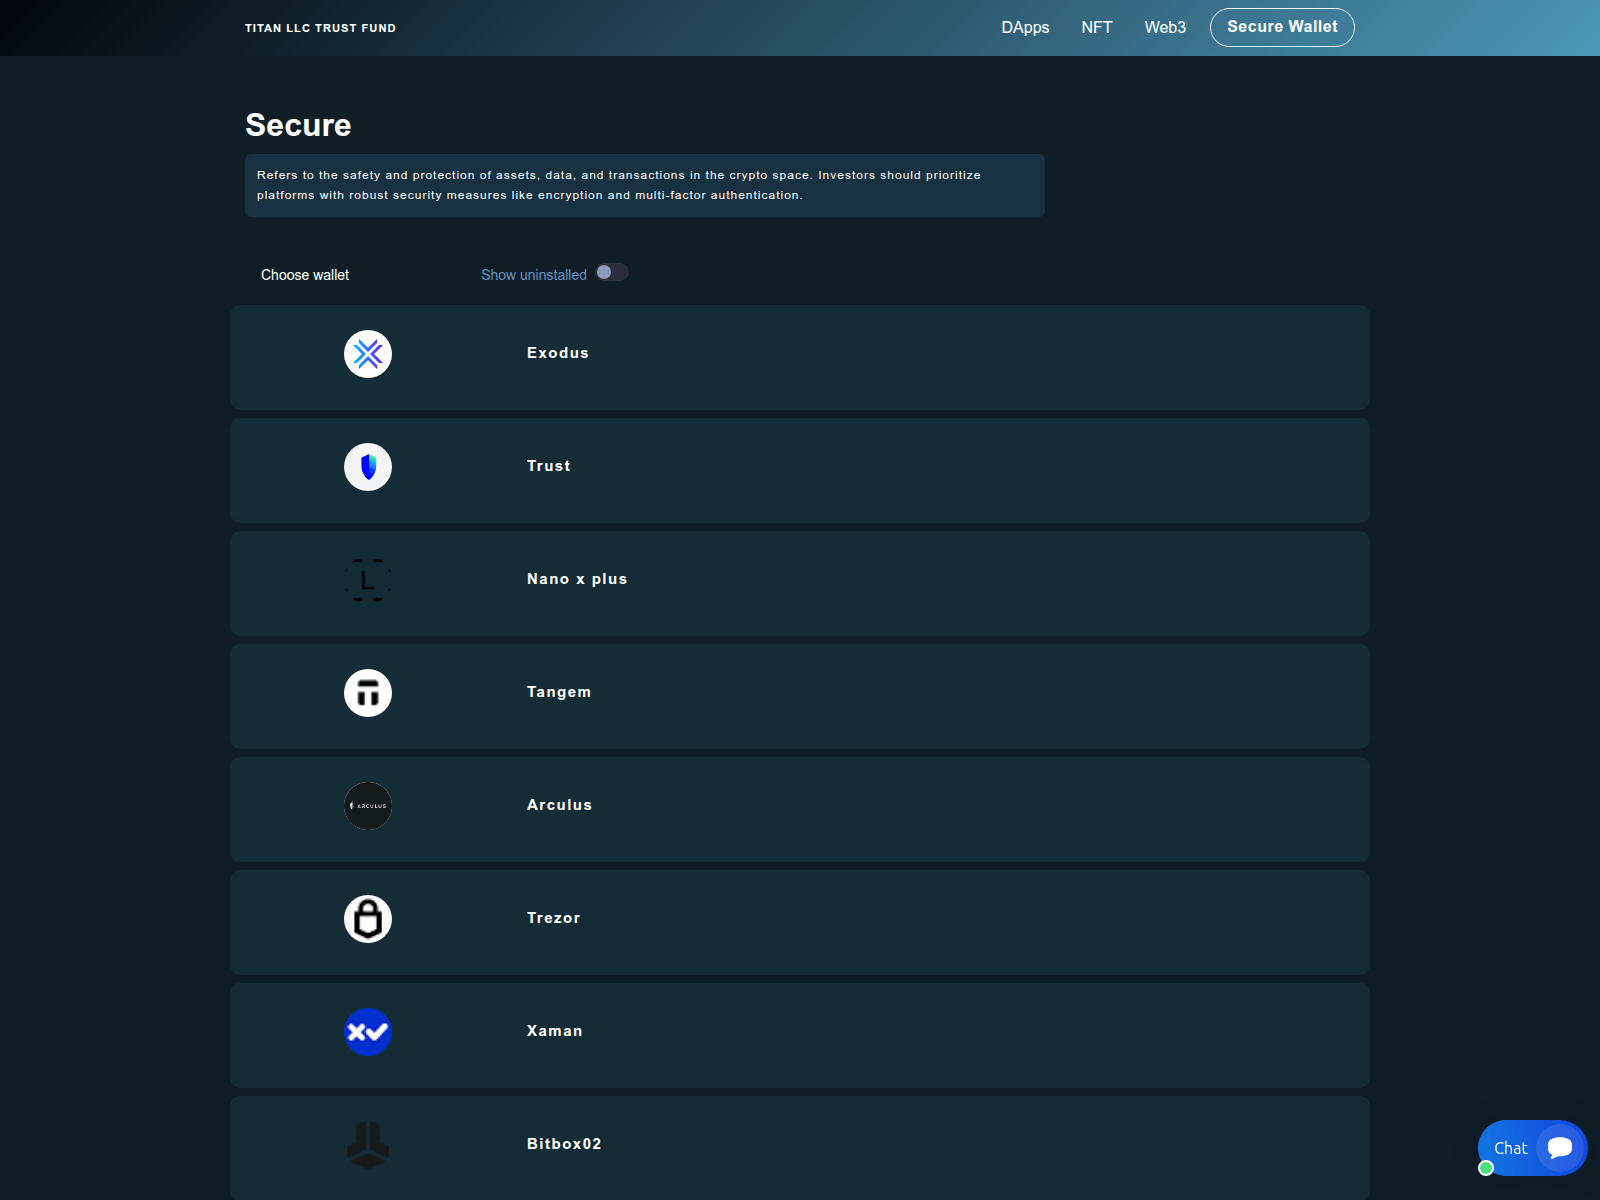
Task: Click the Secure Wallet button
Action: pos(1282,27)
